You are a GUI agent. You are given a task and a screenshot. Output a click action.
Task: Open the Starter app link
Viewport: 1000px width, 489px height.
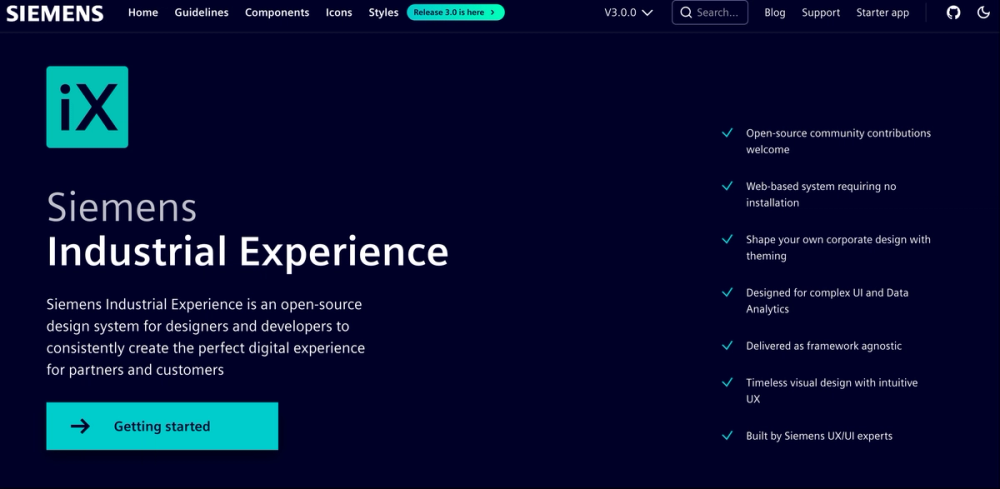tap(883, 13)
